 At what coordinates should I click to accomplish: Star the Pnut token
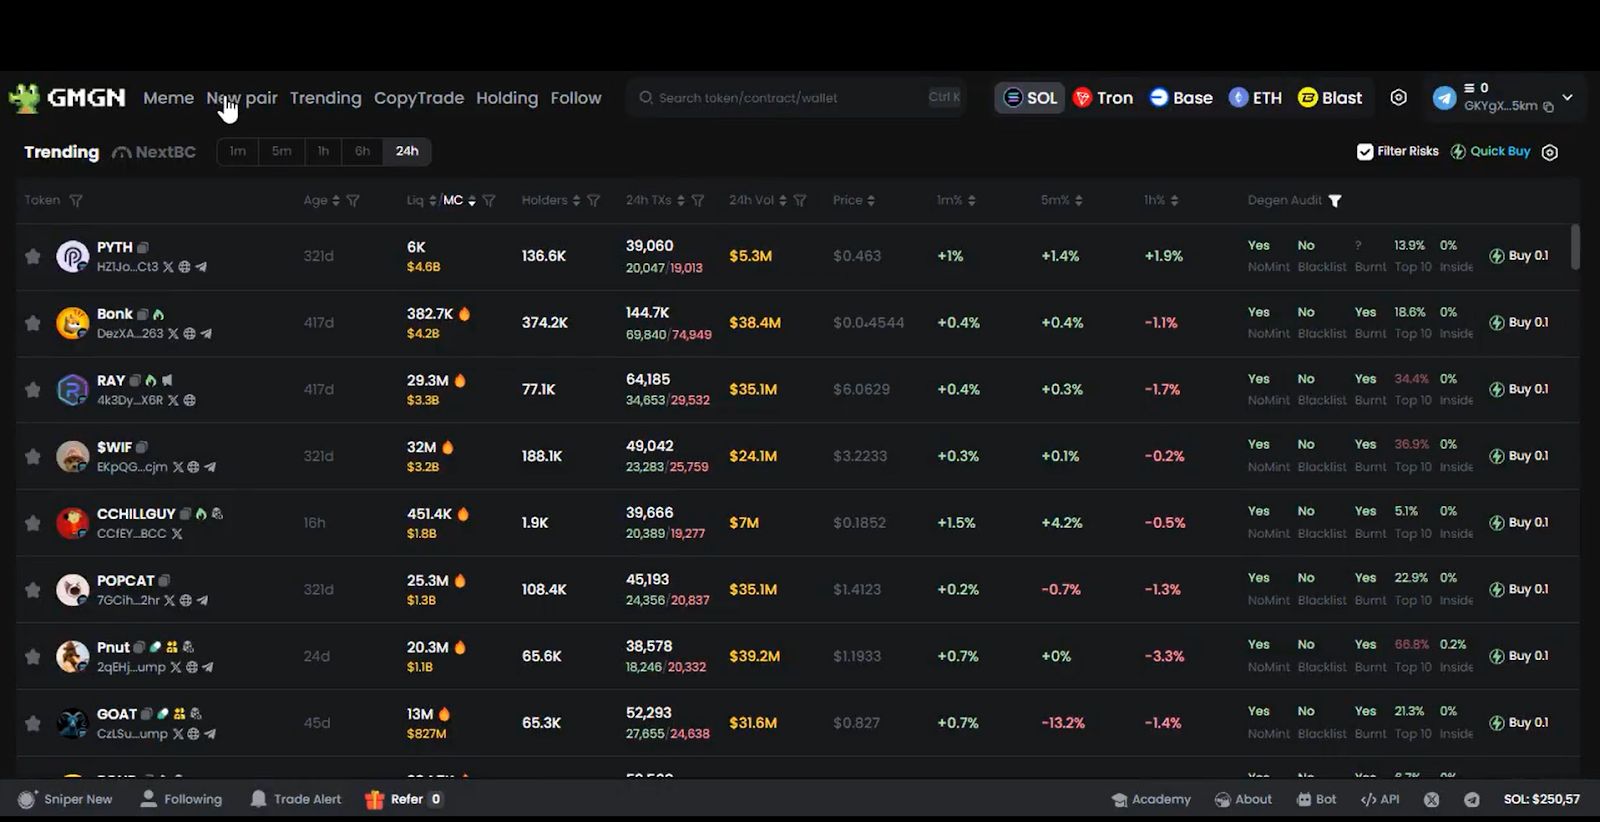point(33,656)
